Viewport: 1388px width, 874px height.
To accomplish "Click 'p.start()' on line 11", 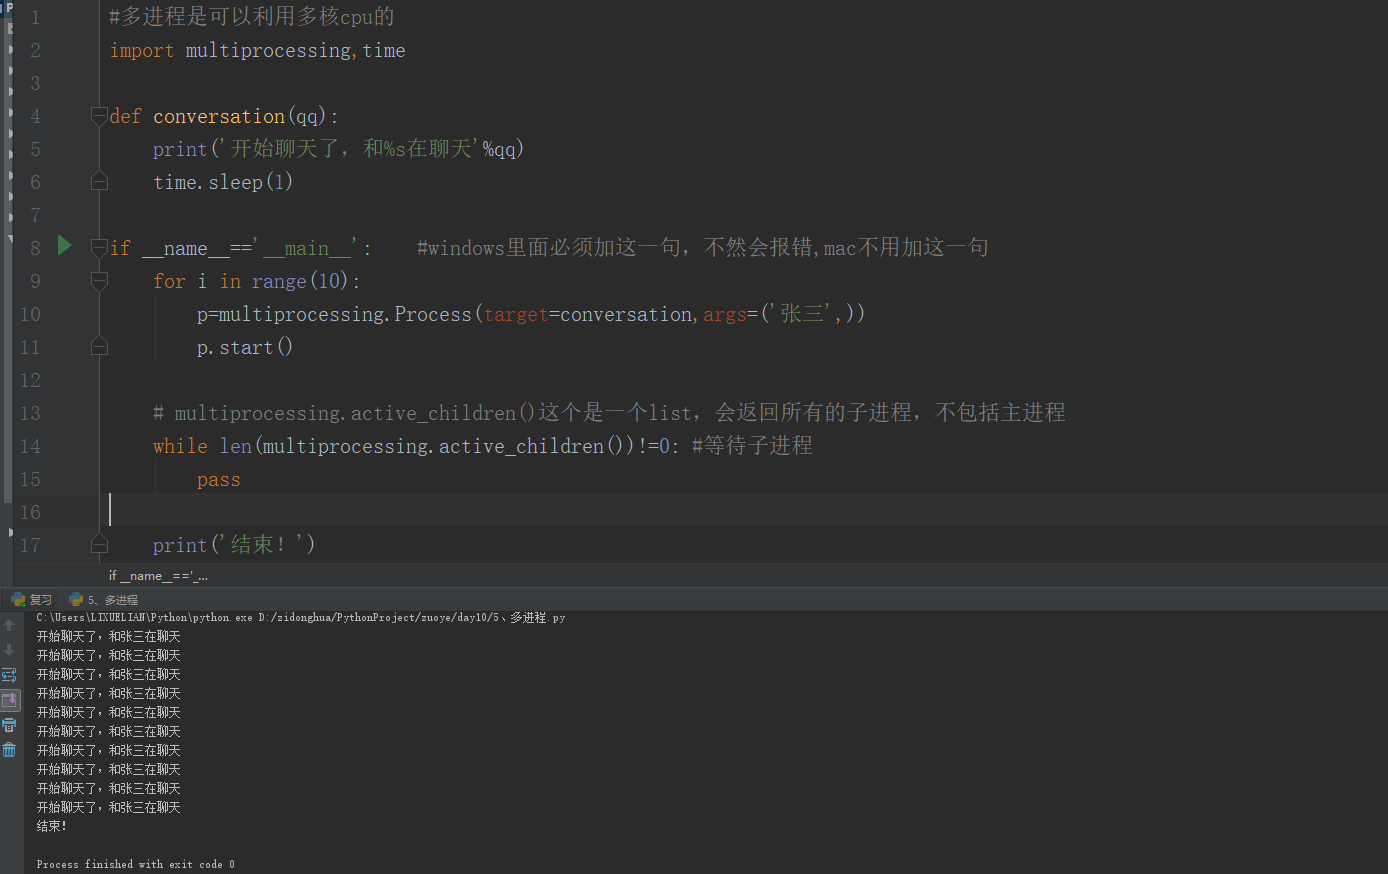I will (245, 347).
